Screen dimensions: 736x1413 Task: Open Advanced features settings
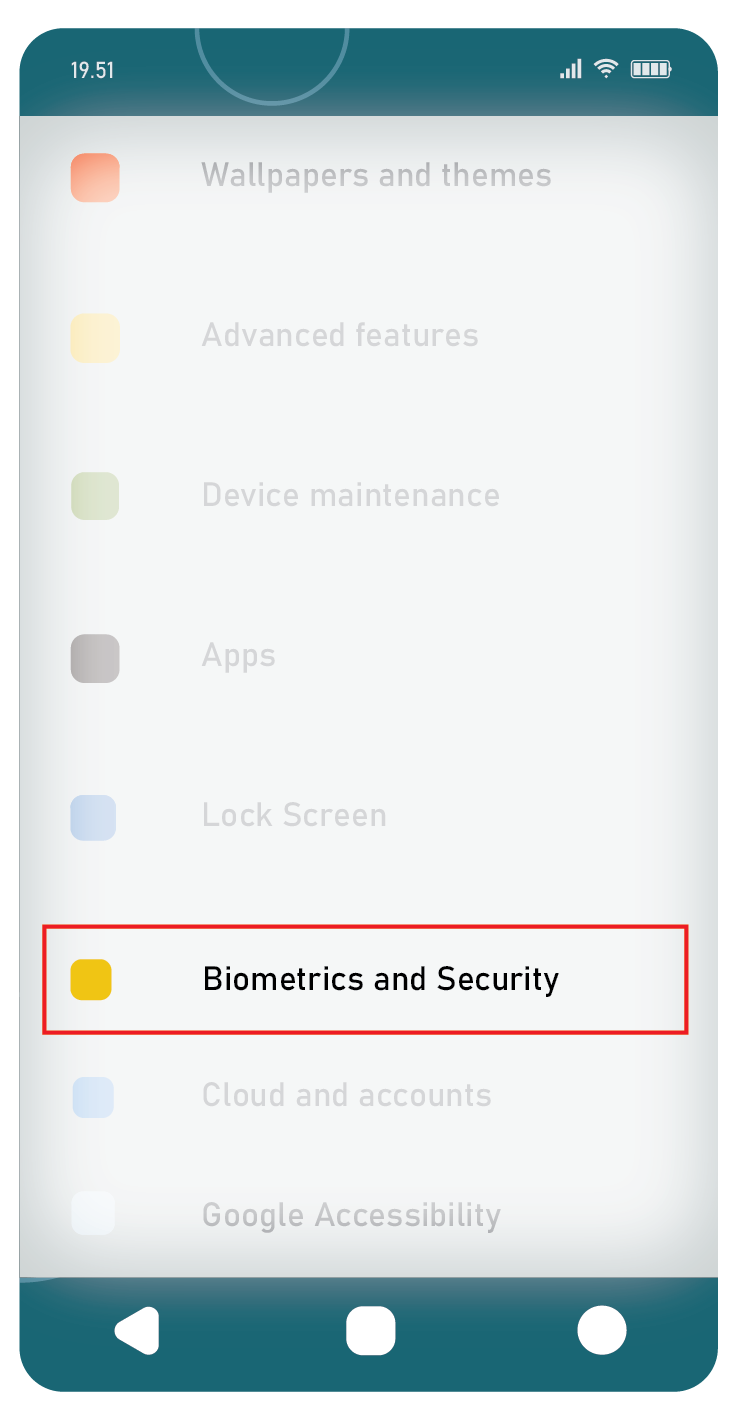pyautogui.click(x=340, y=335)
